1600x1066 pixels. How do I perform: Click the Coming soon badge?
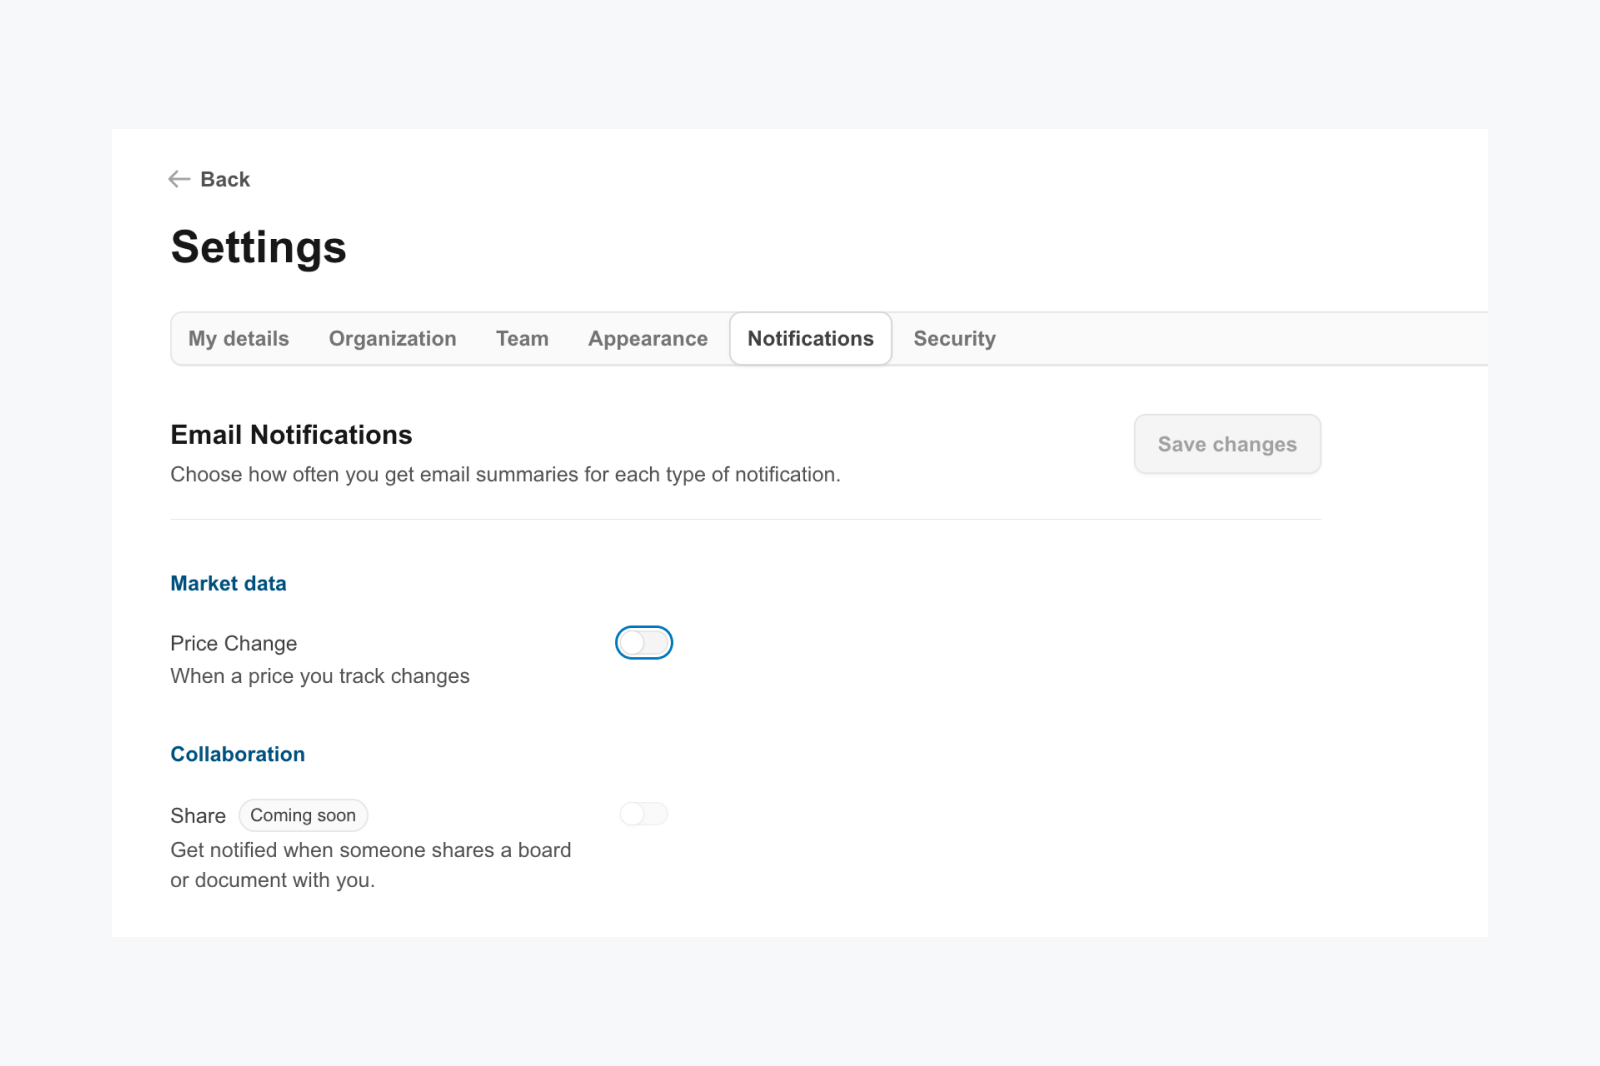click(x=303, y=815)
